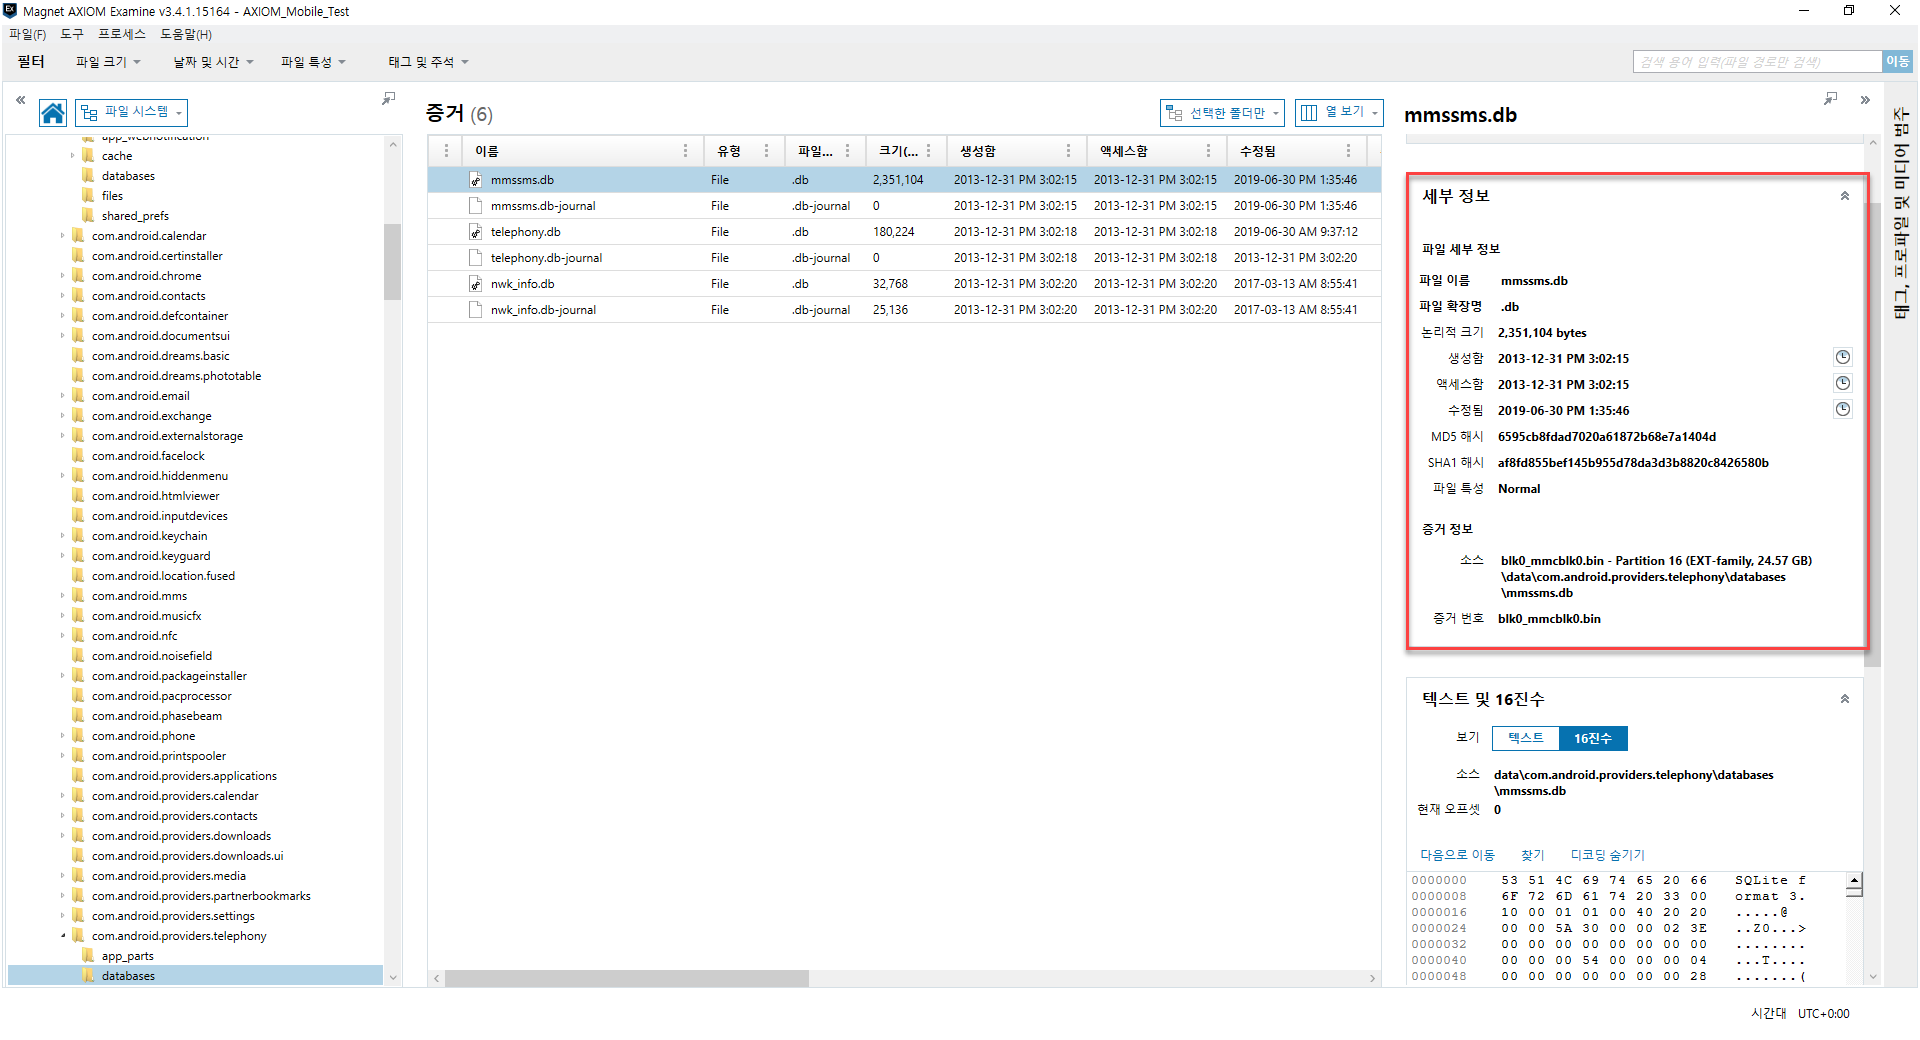Select the com.android.mms folder

[x=139, y=596]
